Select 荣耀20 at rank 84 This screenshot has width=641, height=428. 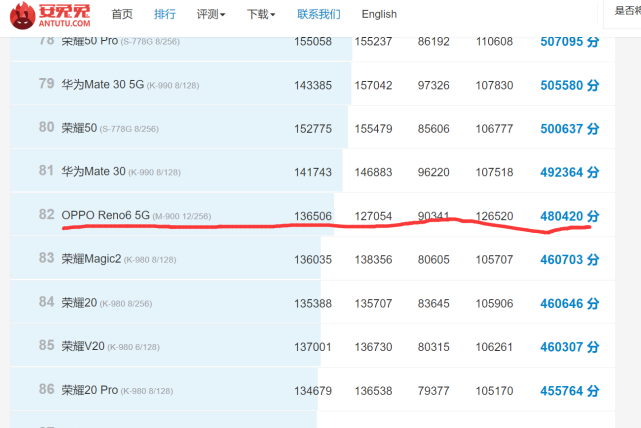coord(79,303)
